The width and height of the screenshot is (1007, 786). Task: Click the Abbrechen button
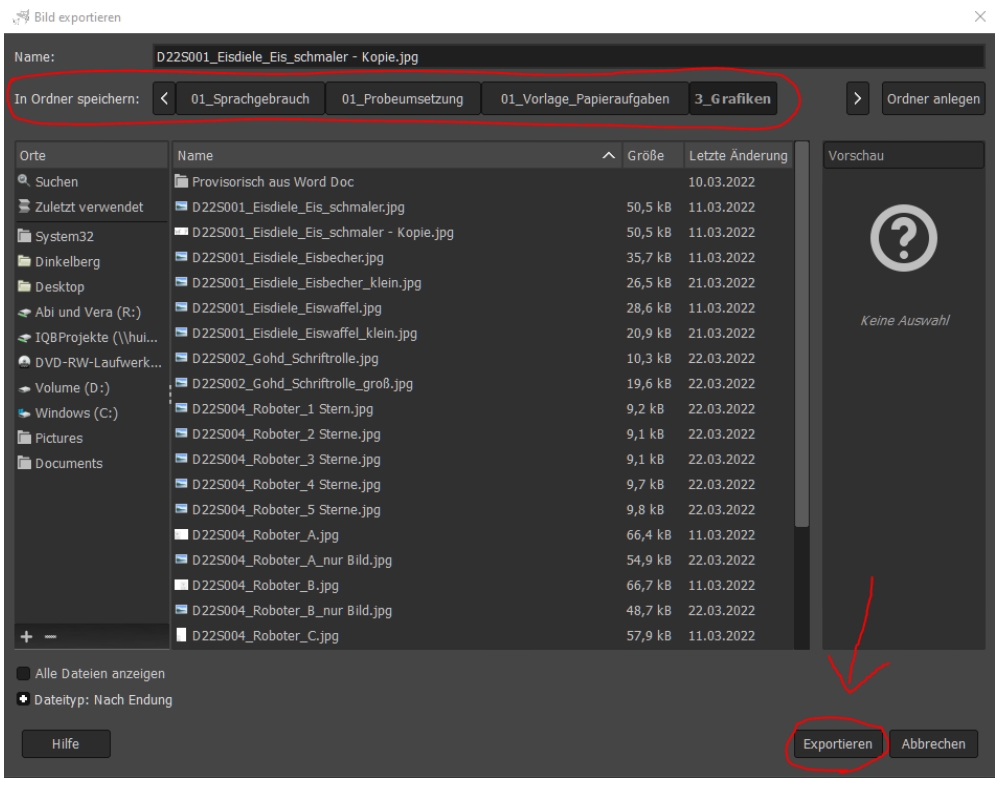[x=933, y=744]
